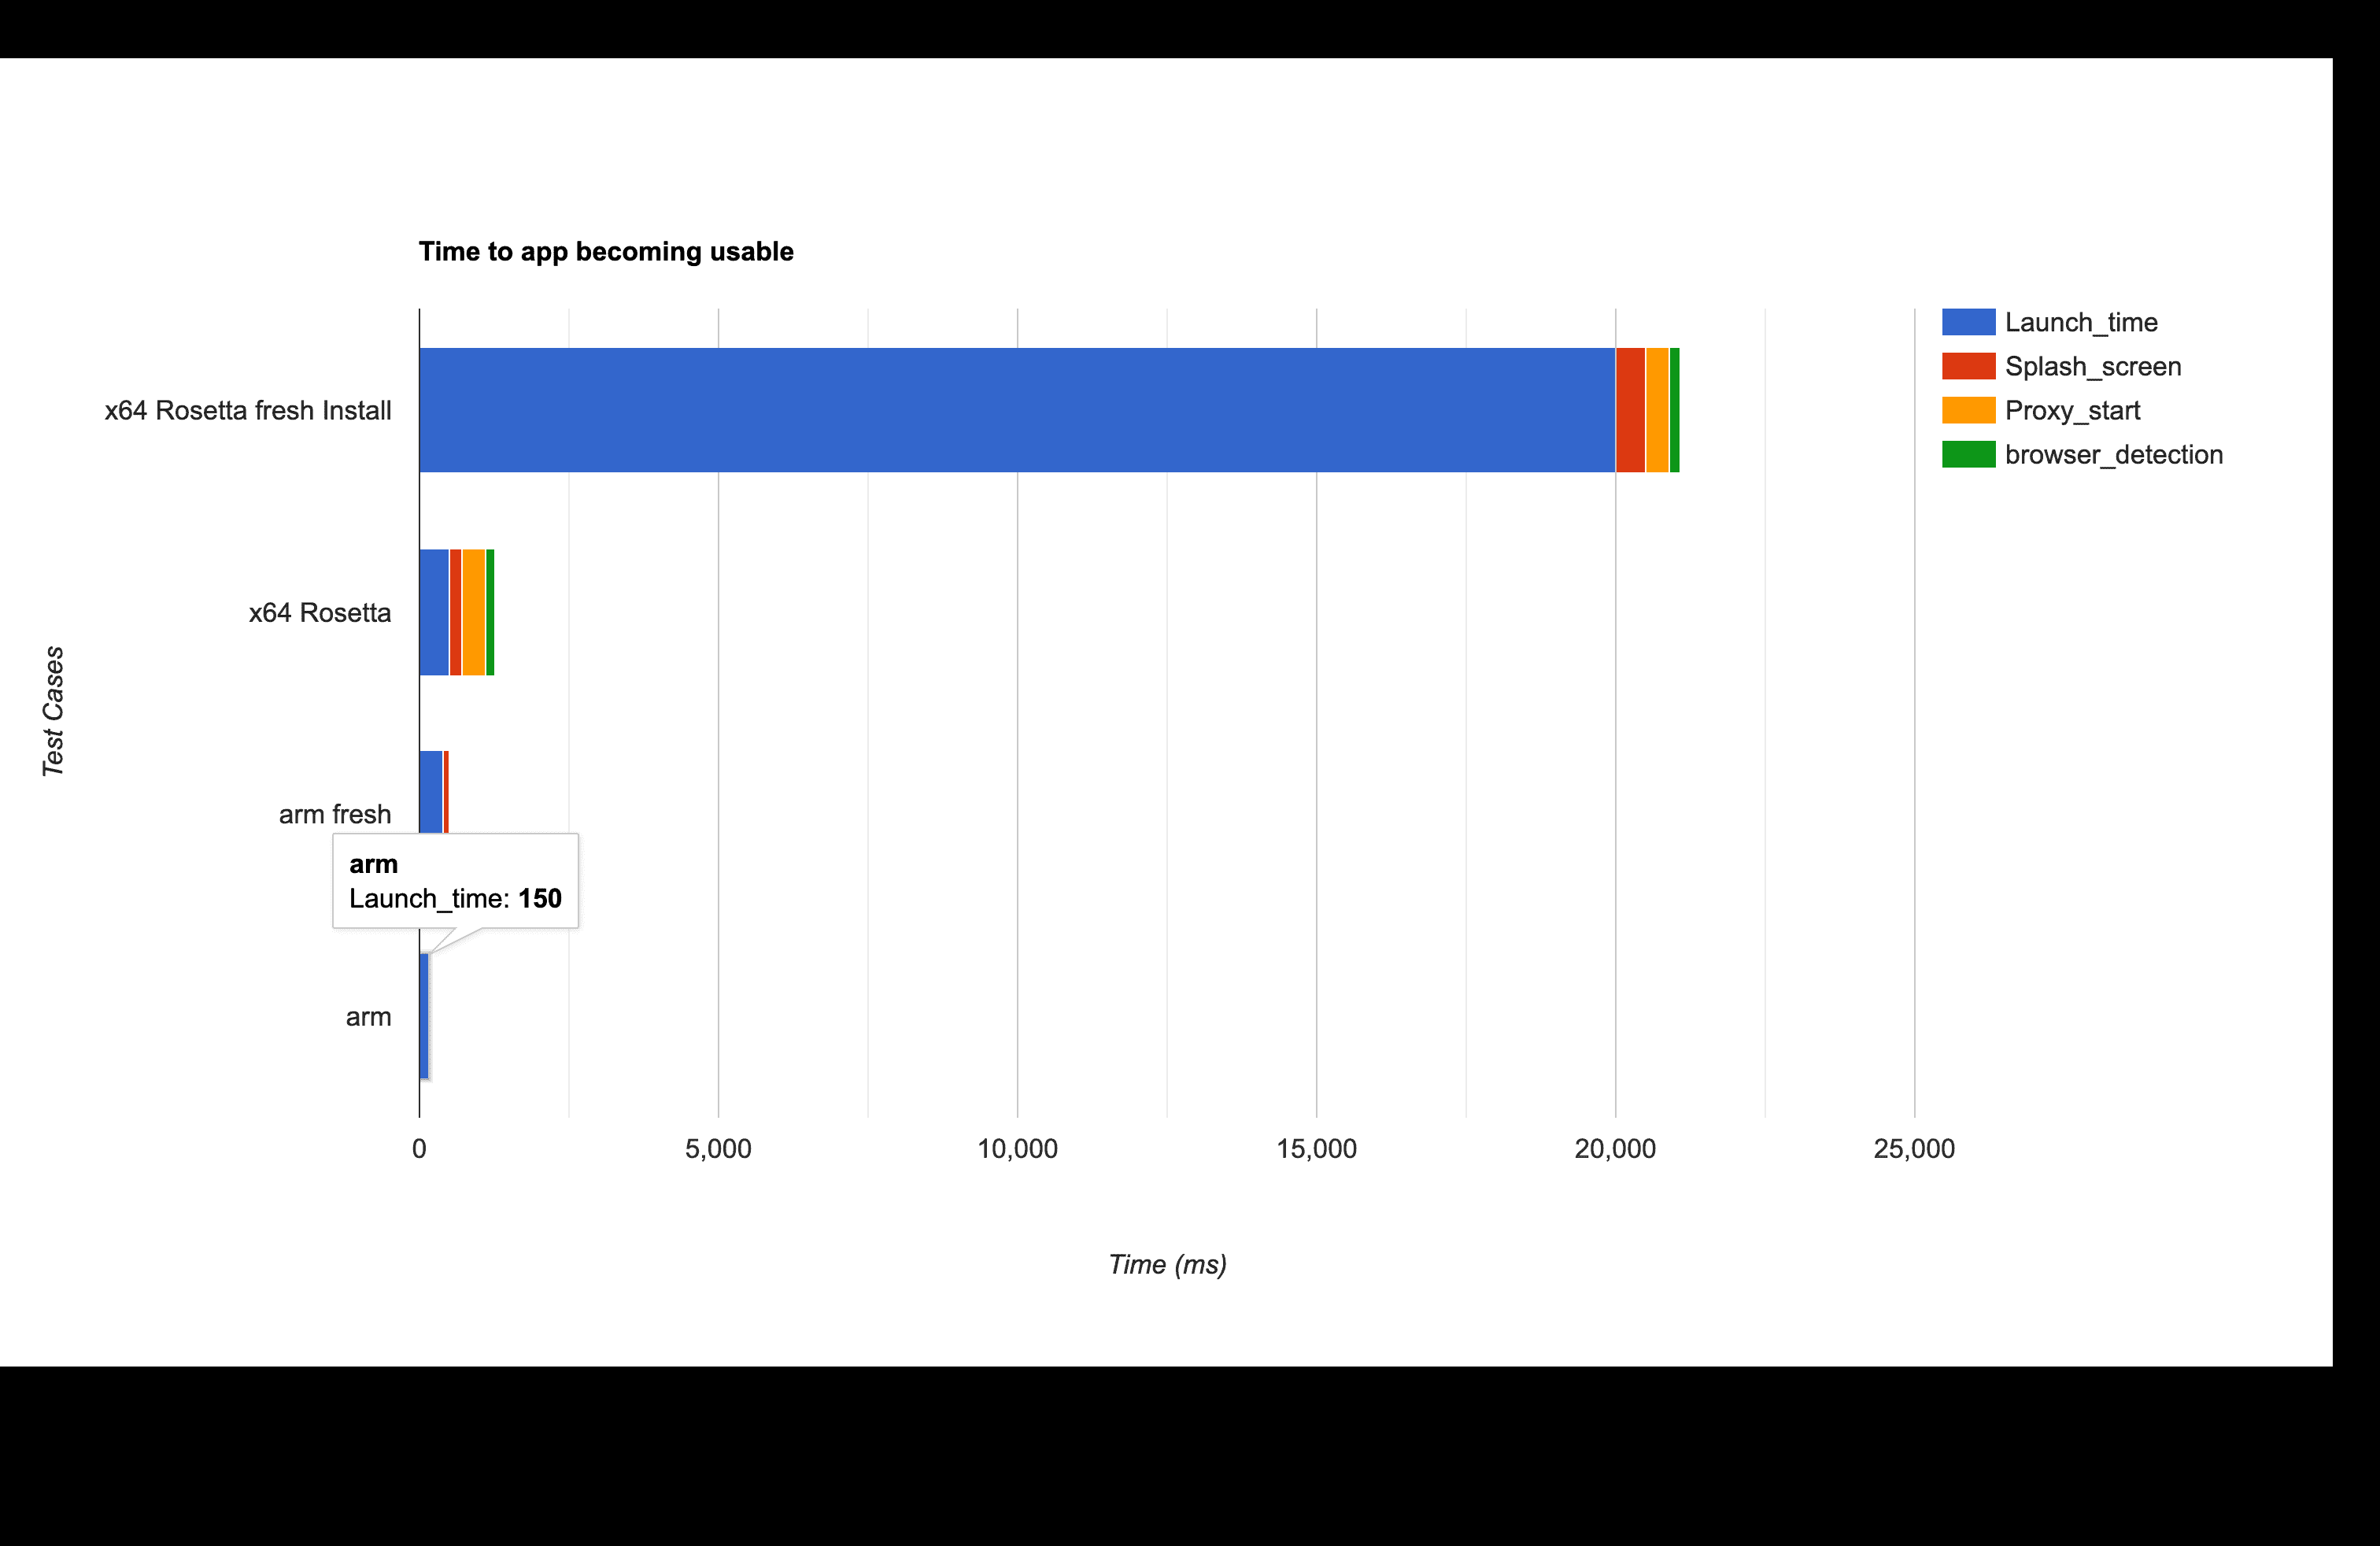
Task: Click the arm Launch_time bar
Action: pos(424,1016)
